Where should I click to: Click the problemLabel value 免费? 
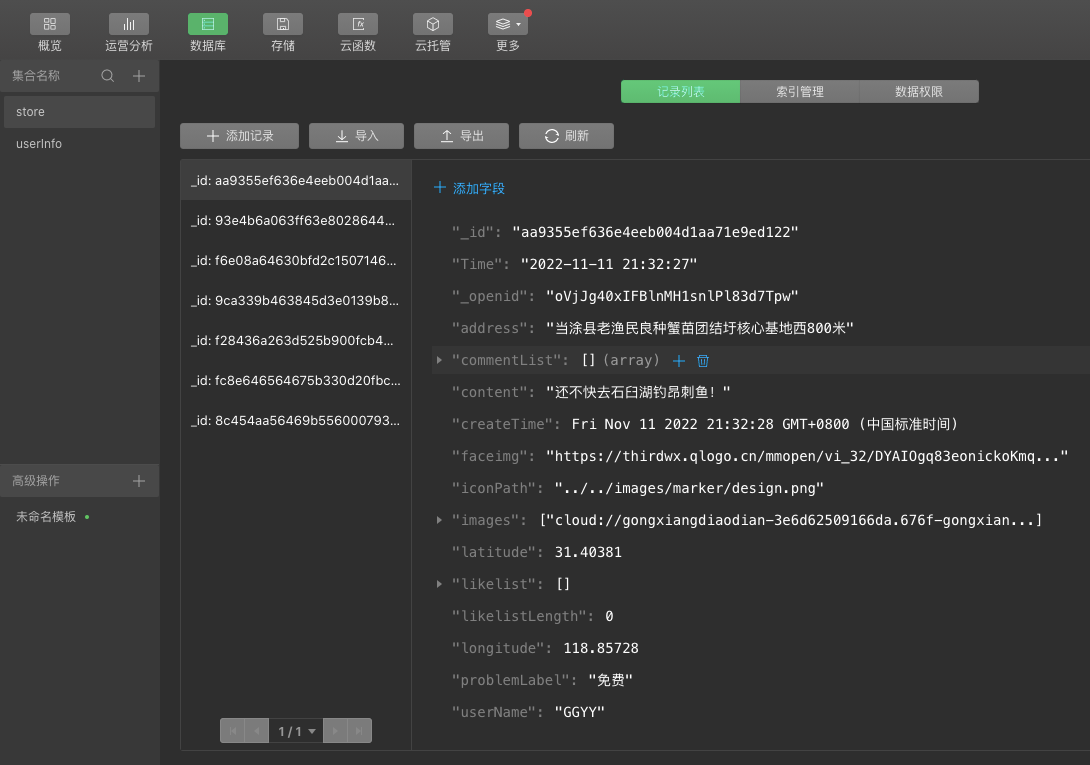[x=610, y=680]
